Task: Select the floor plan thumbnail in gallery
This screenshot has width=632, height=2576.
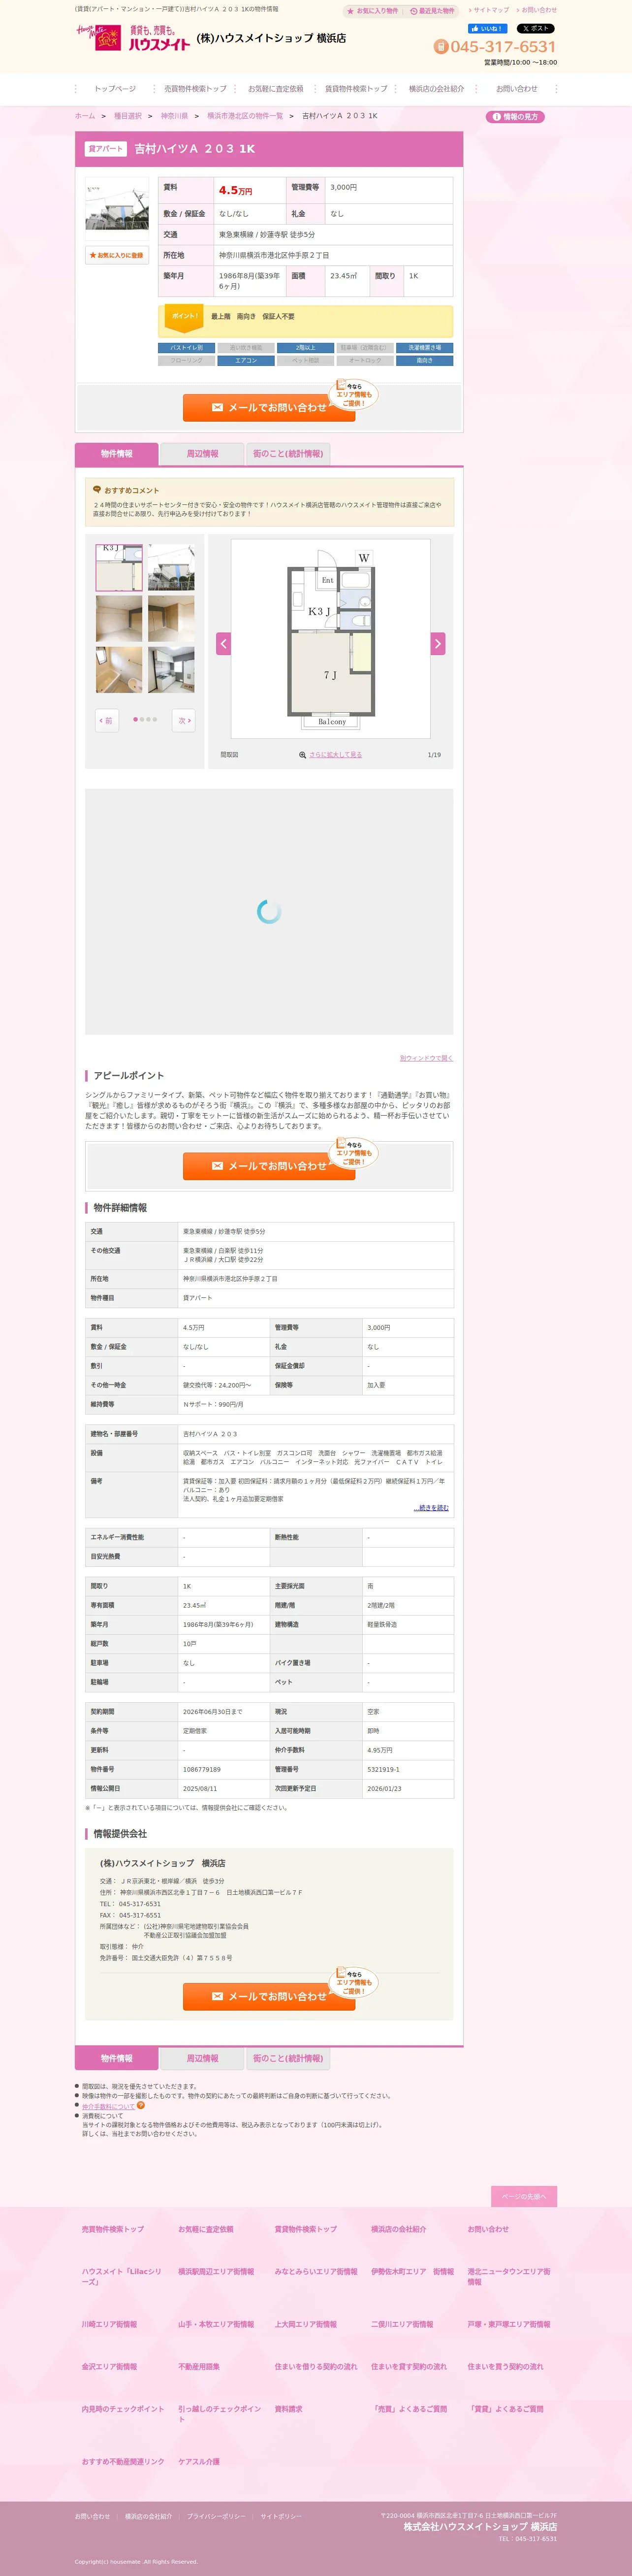Action: pyautogui.click(x=119, y=567)
